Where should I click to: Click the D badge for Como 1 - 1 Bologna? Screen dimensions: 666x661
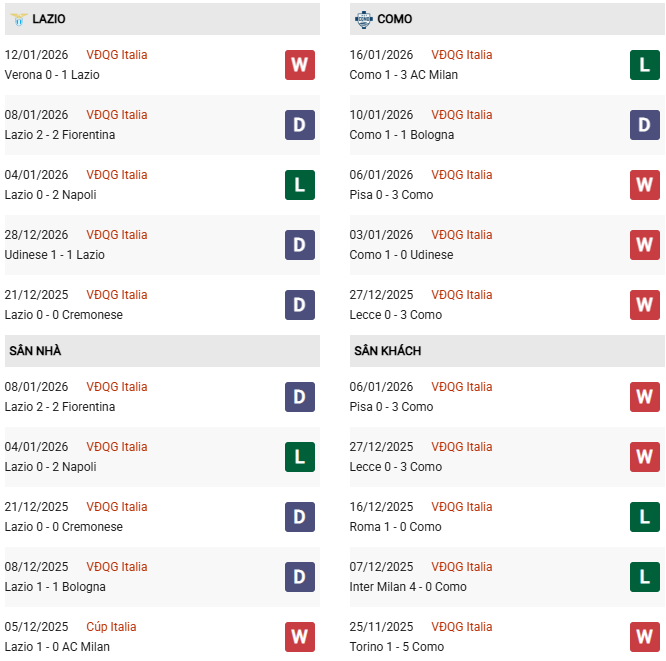pos(645,125)
